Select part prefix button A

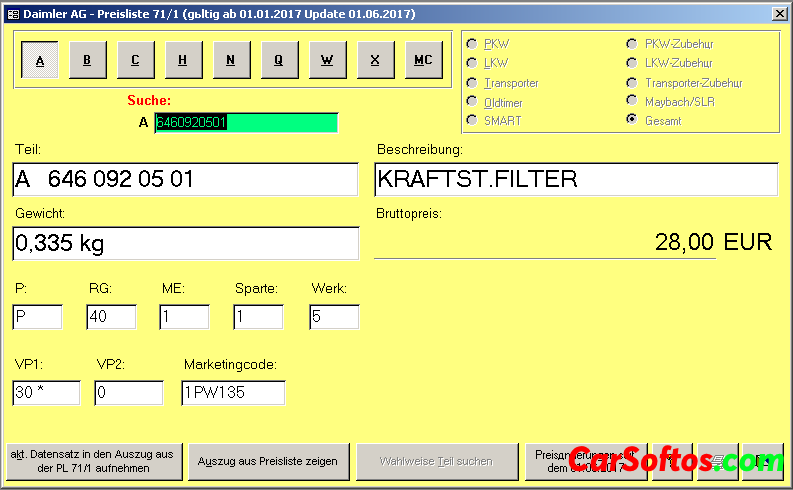pyautogui.click(x=39, y=60)
